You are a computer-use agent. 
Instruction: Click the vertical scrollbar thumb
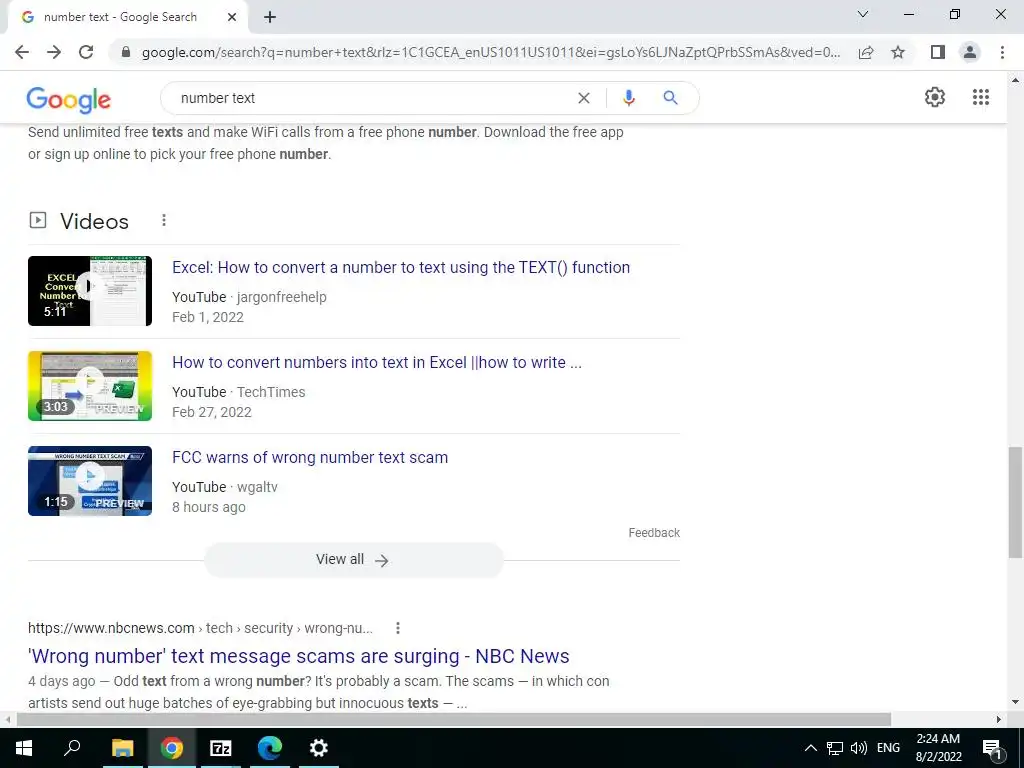pos(1016,502)
